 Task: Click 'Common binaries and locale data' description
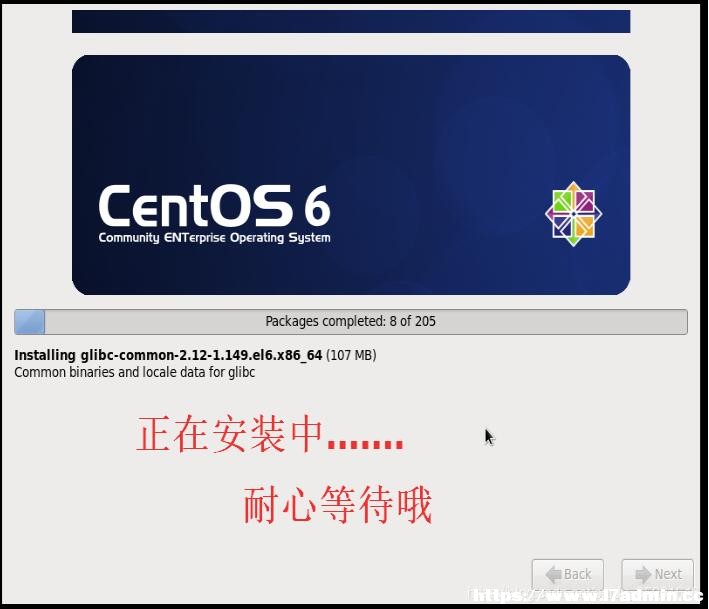(x=135, y=372)
